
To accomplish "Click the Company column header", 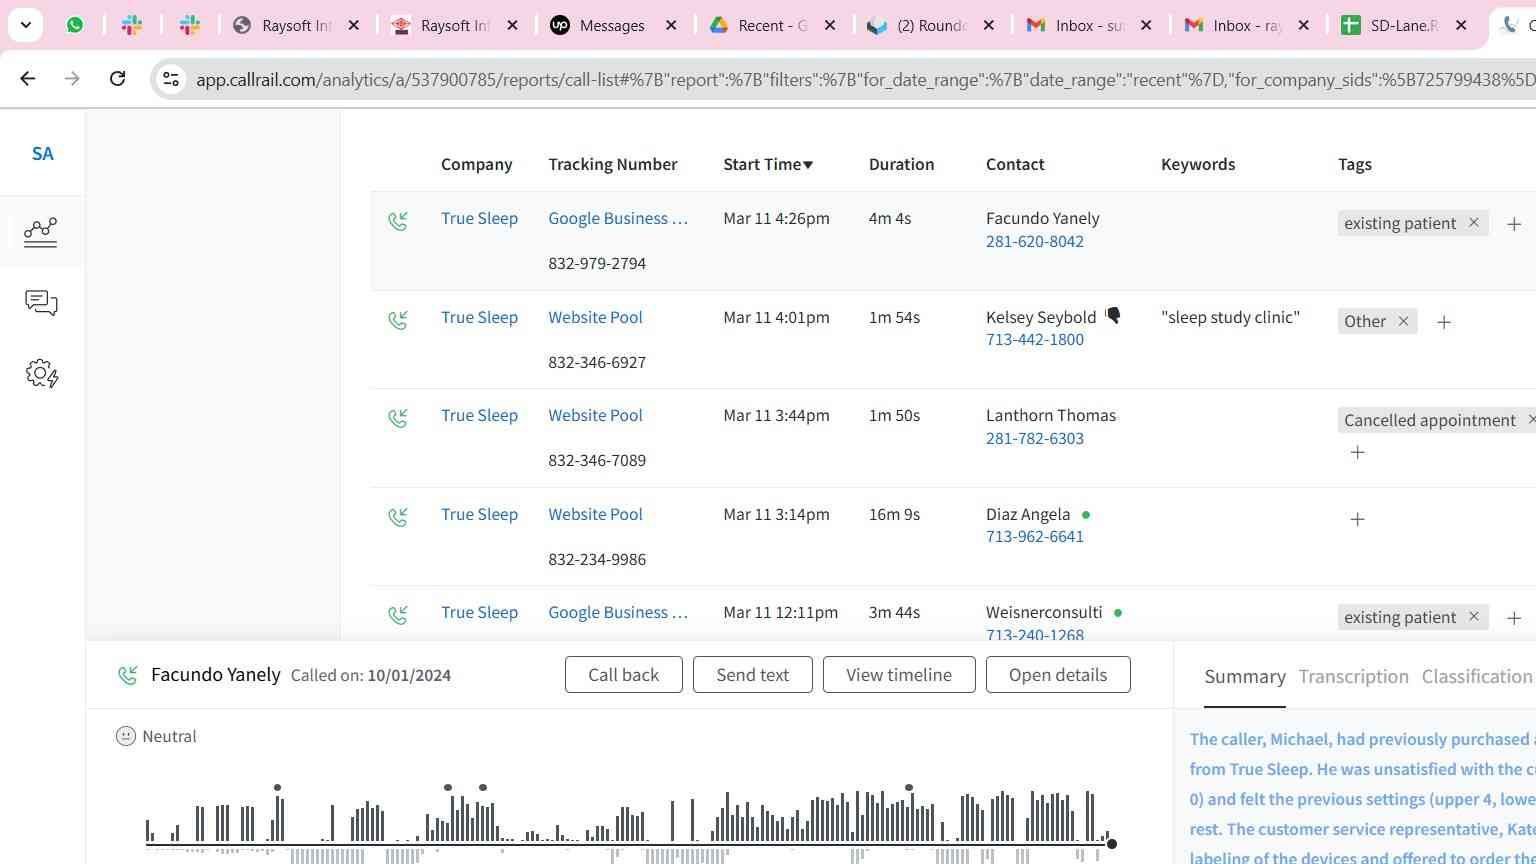I will click(476, 164).
